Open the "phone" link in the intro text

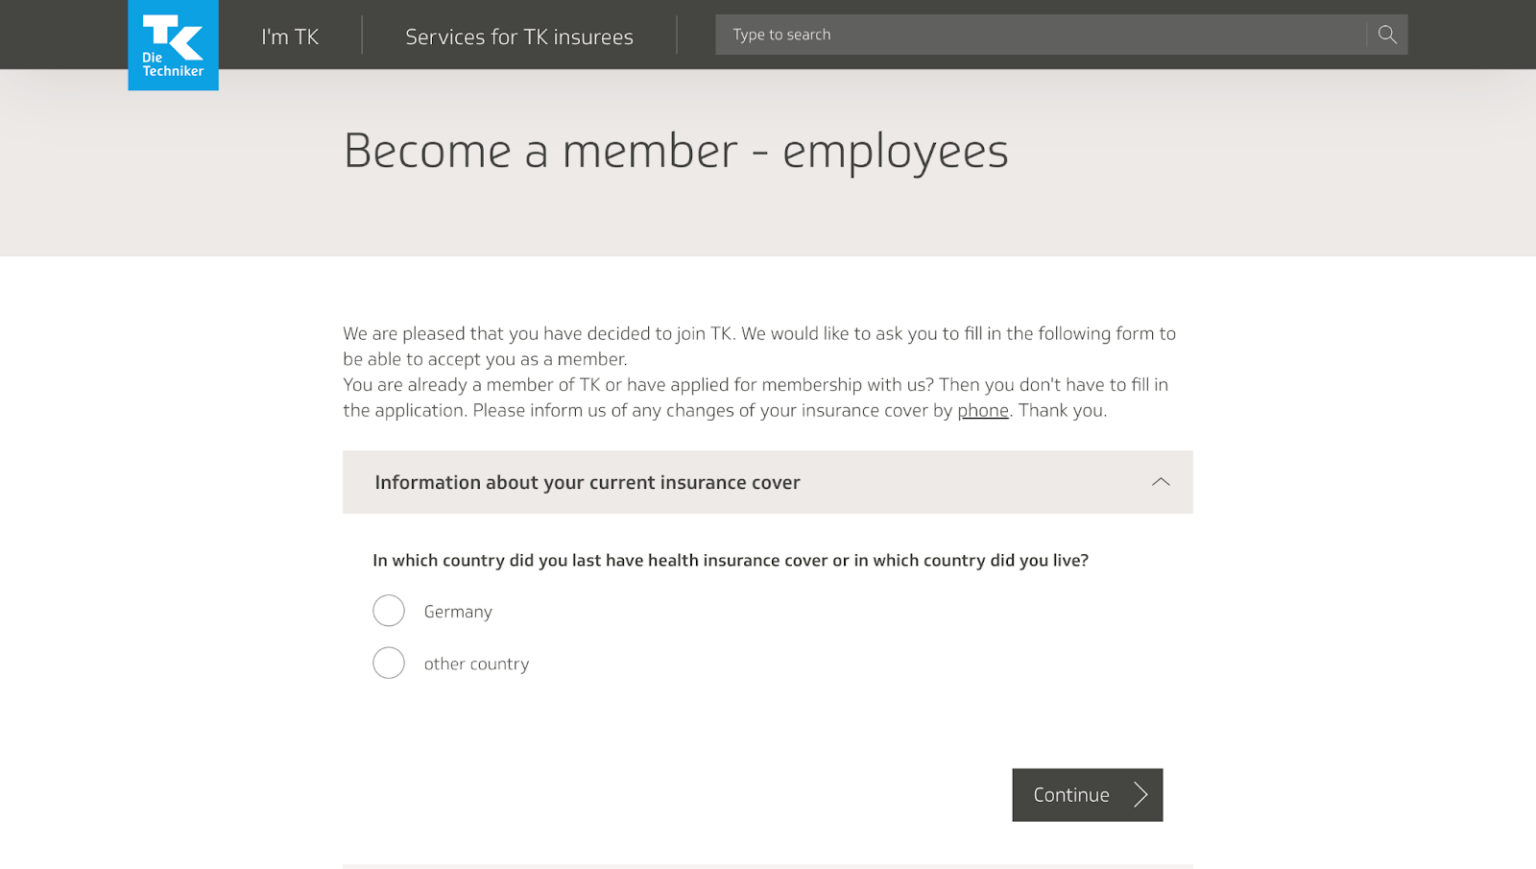[983, 410]
